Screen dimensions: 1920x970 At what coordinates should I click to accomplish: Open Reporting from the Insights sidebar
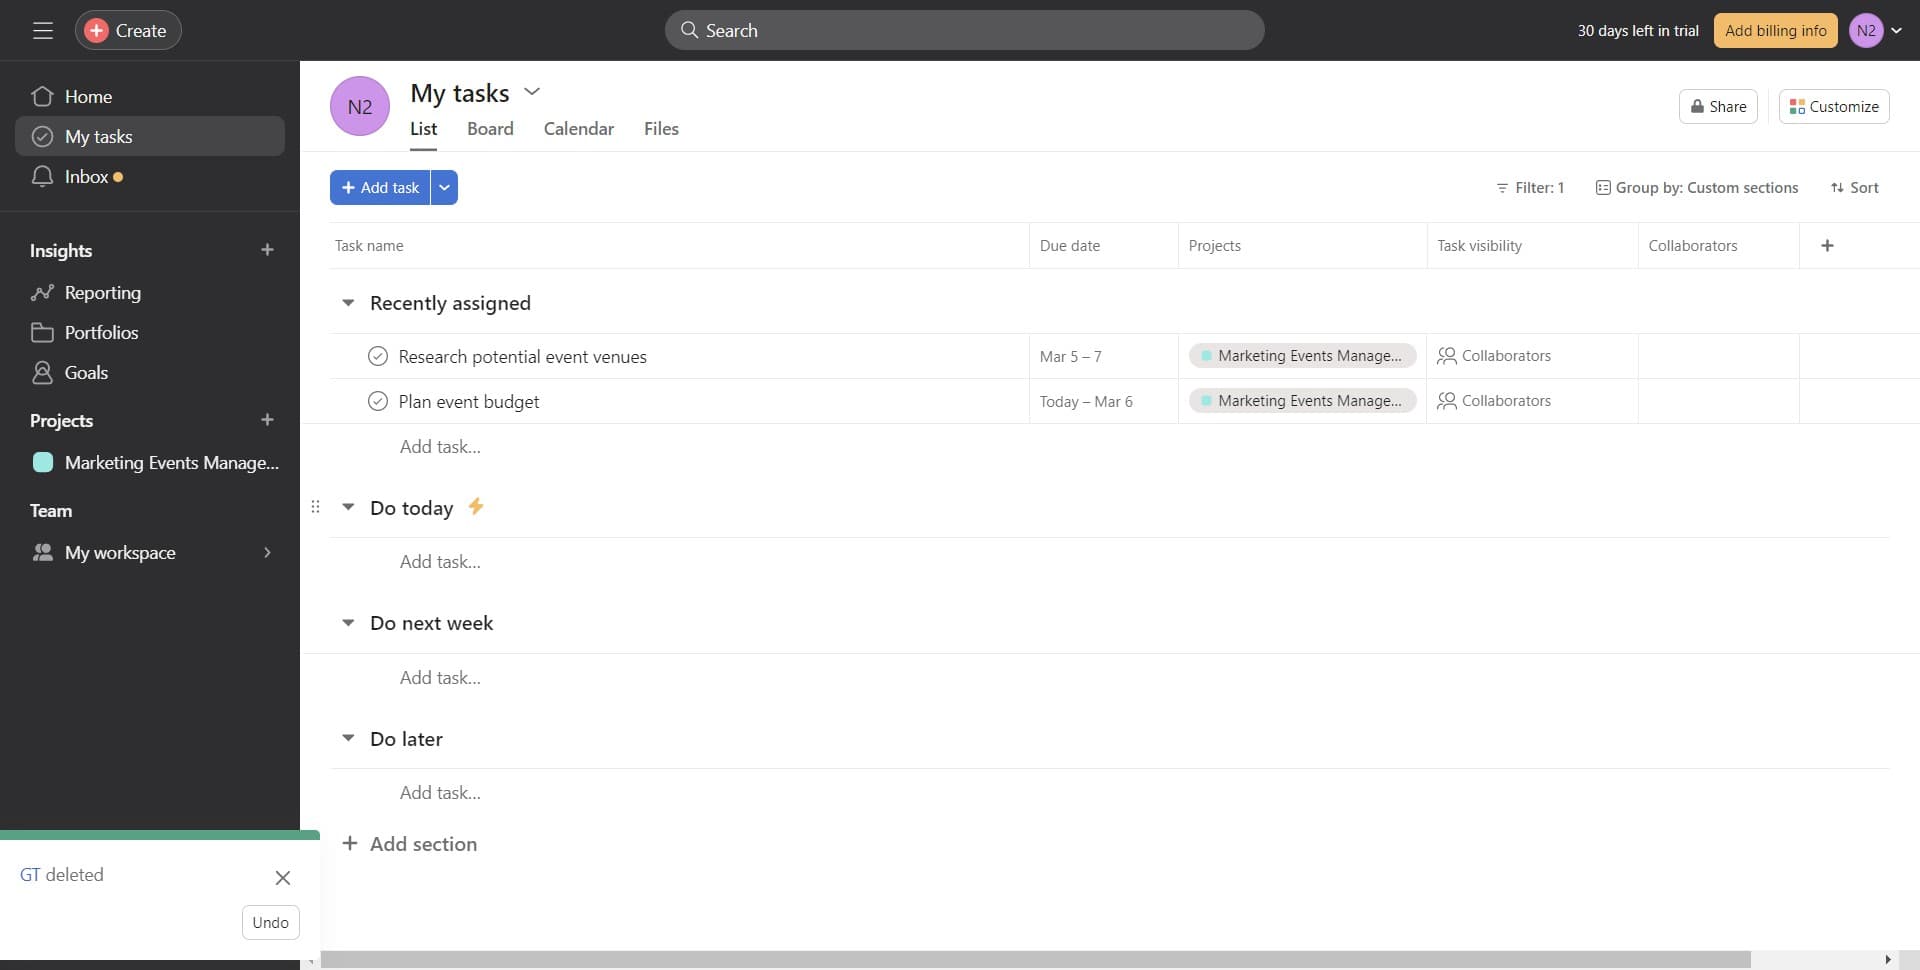103,292
